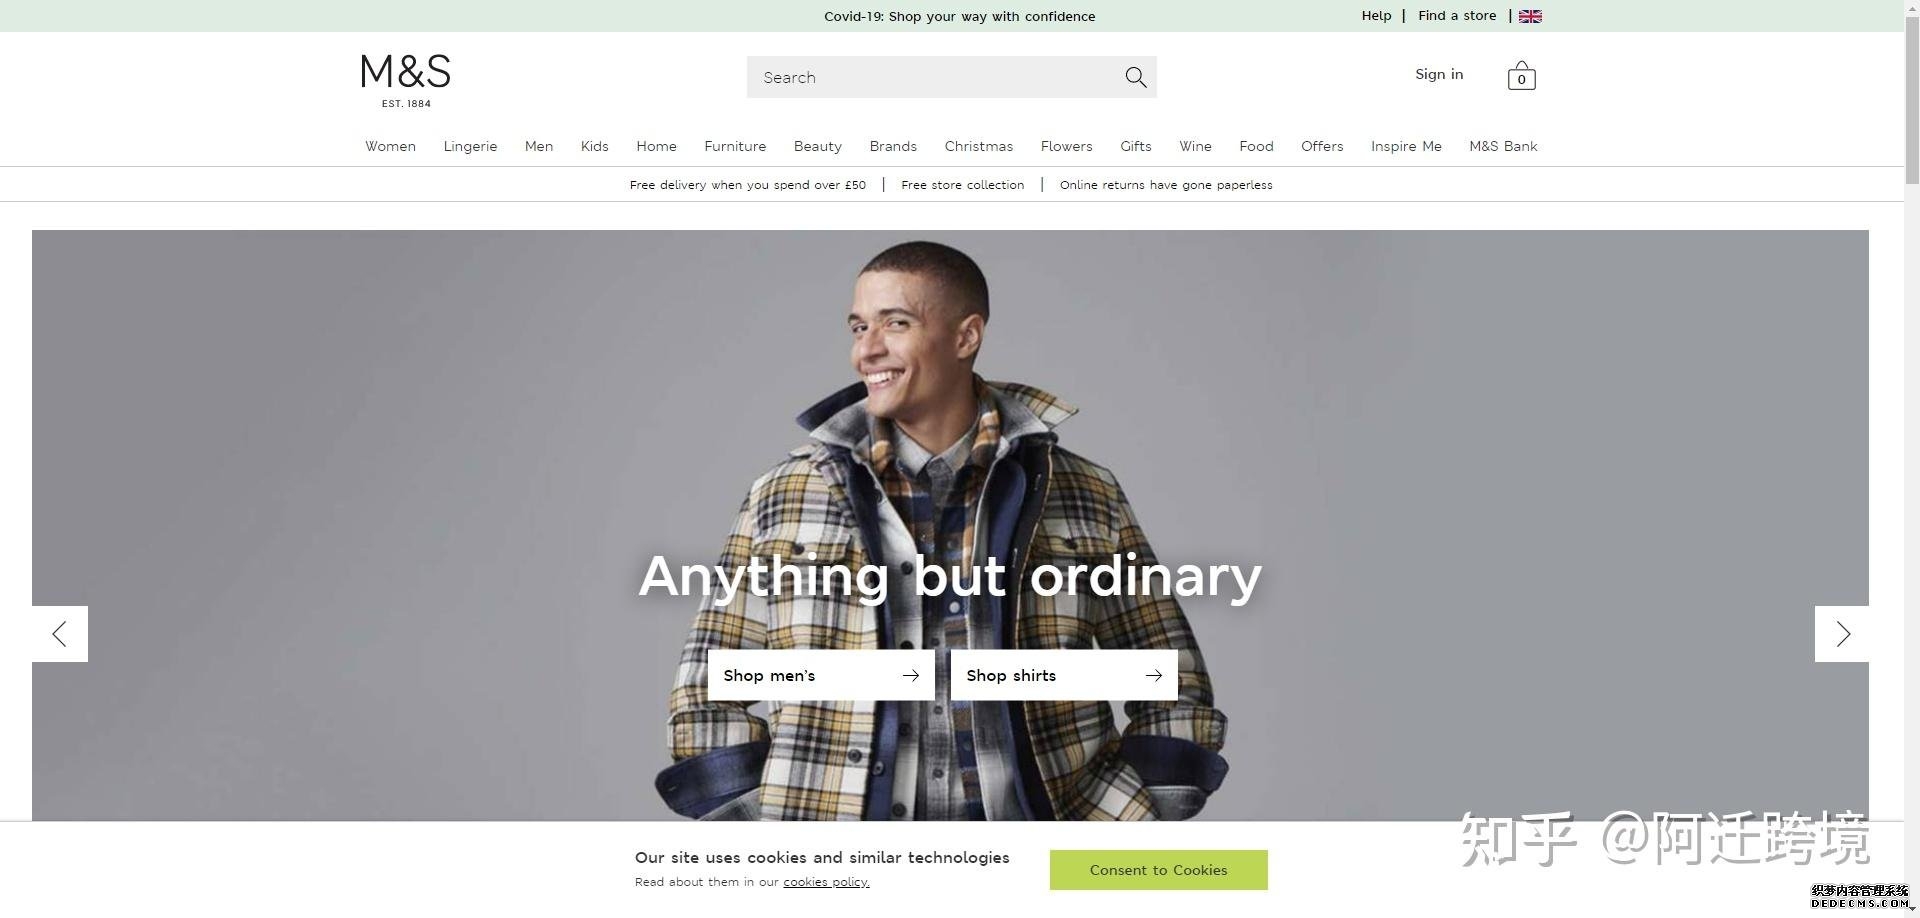This screenshot has width=1920, height=918.
Task: Advance to next carousel slide arrow
Action: [1842, 634]
